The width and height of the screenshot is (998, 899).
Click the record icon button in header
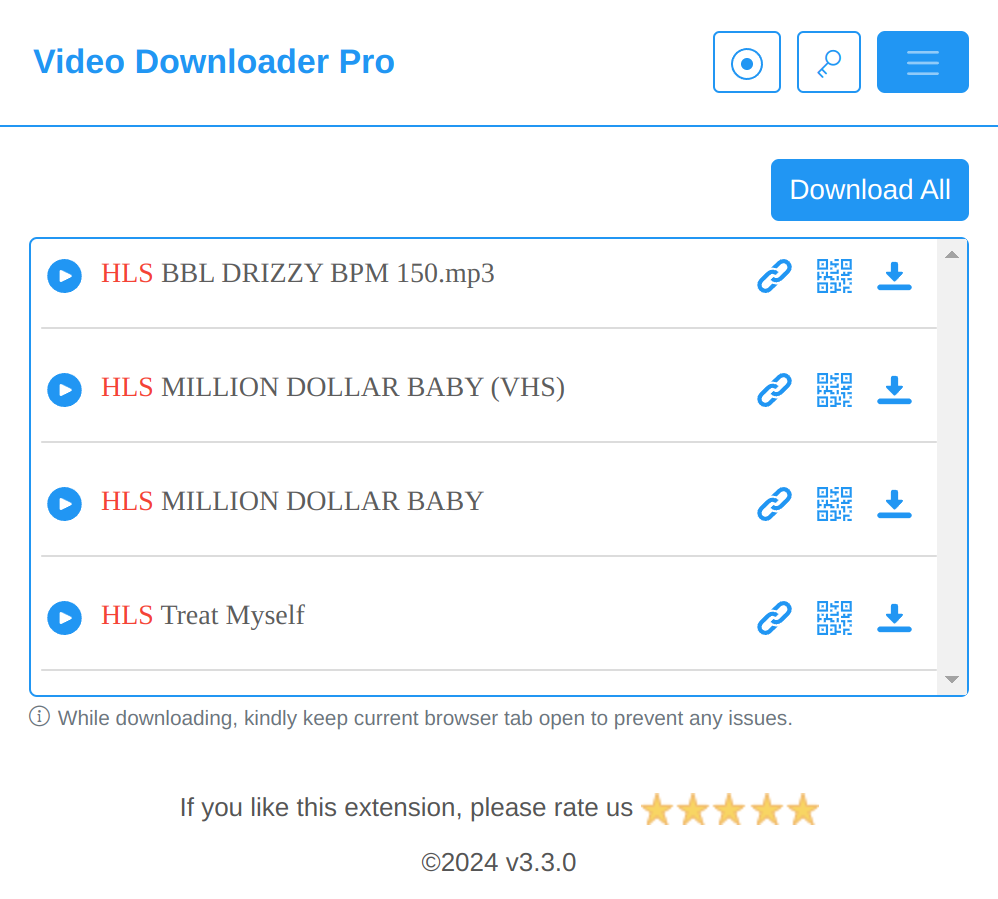tap(746, 63)
